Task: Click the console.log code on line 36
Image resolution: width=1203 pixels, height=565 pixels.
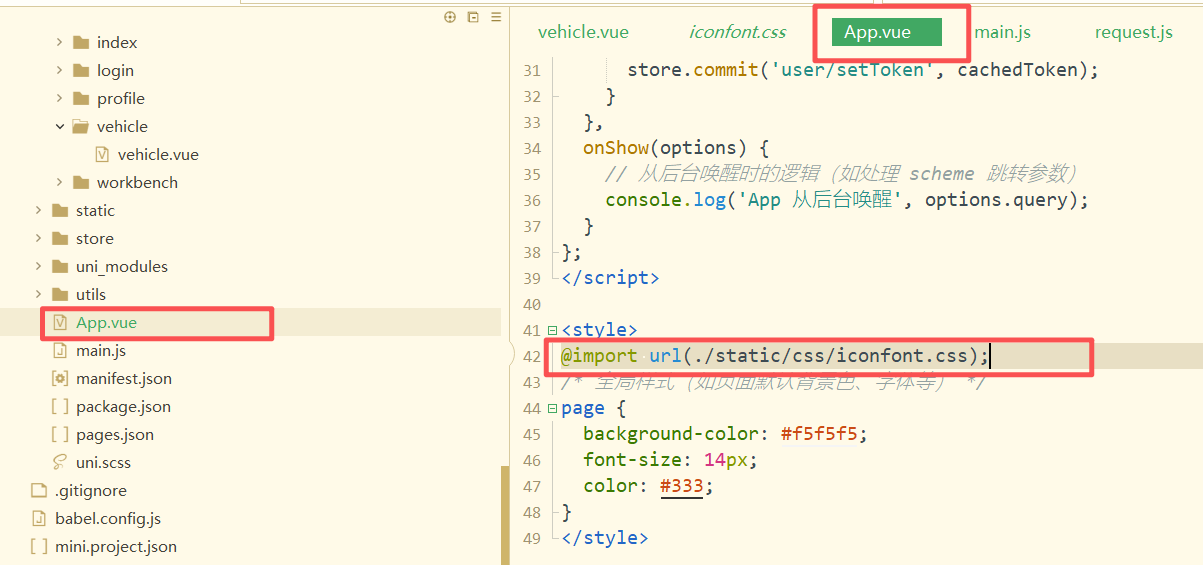Action: (x=847, y=200)
